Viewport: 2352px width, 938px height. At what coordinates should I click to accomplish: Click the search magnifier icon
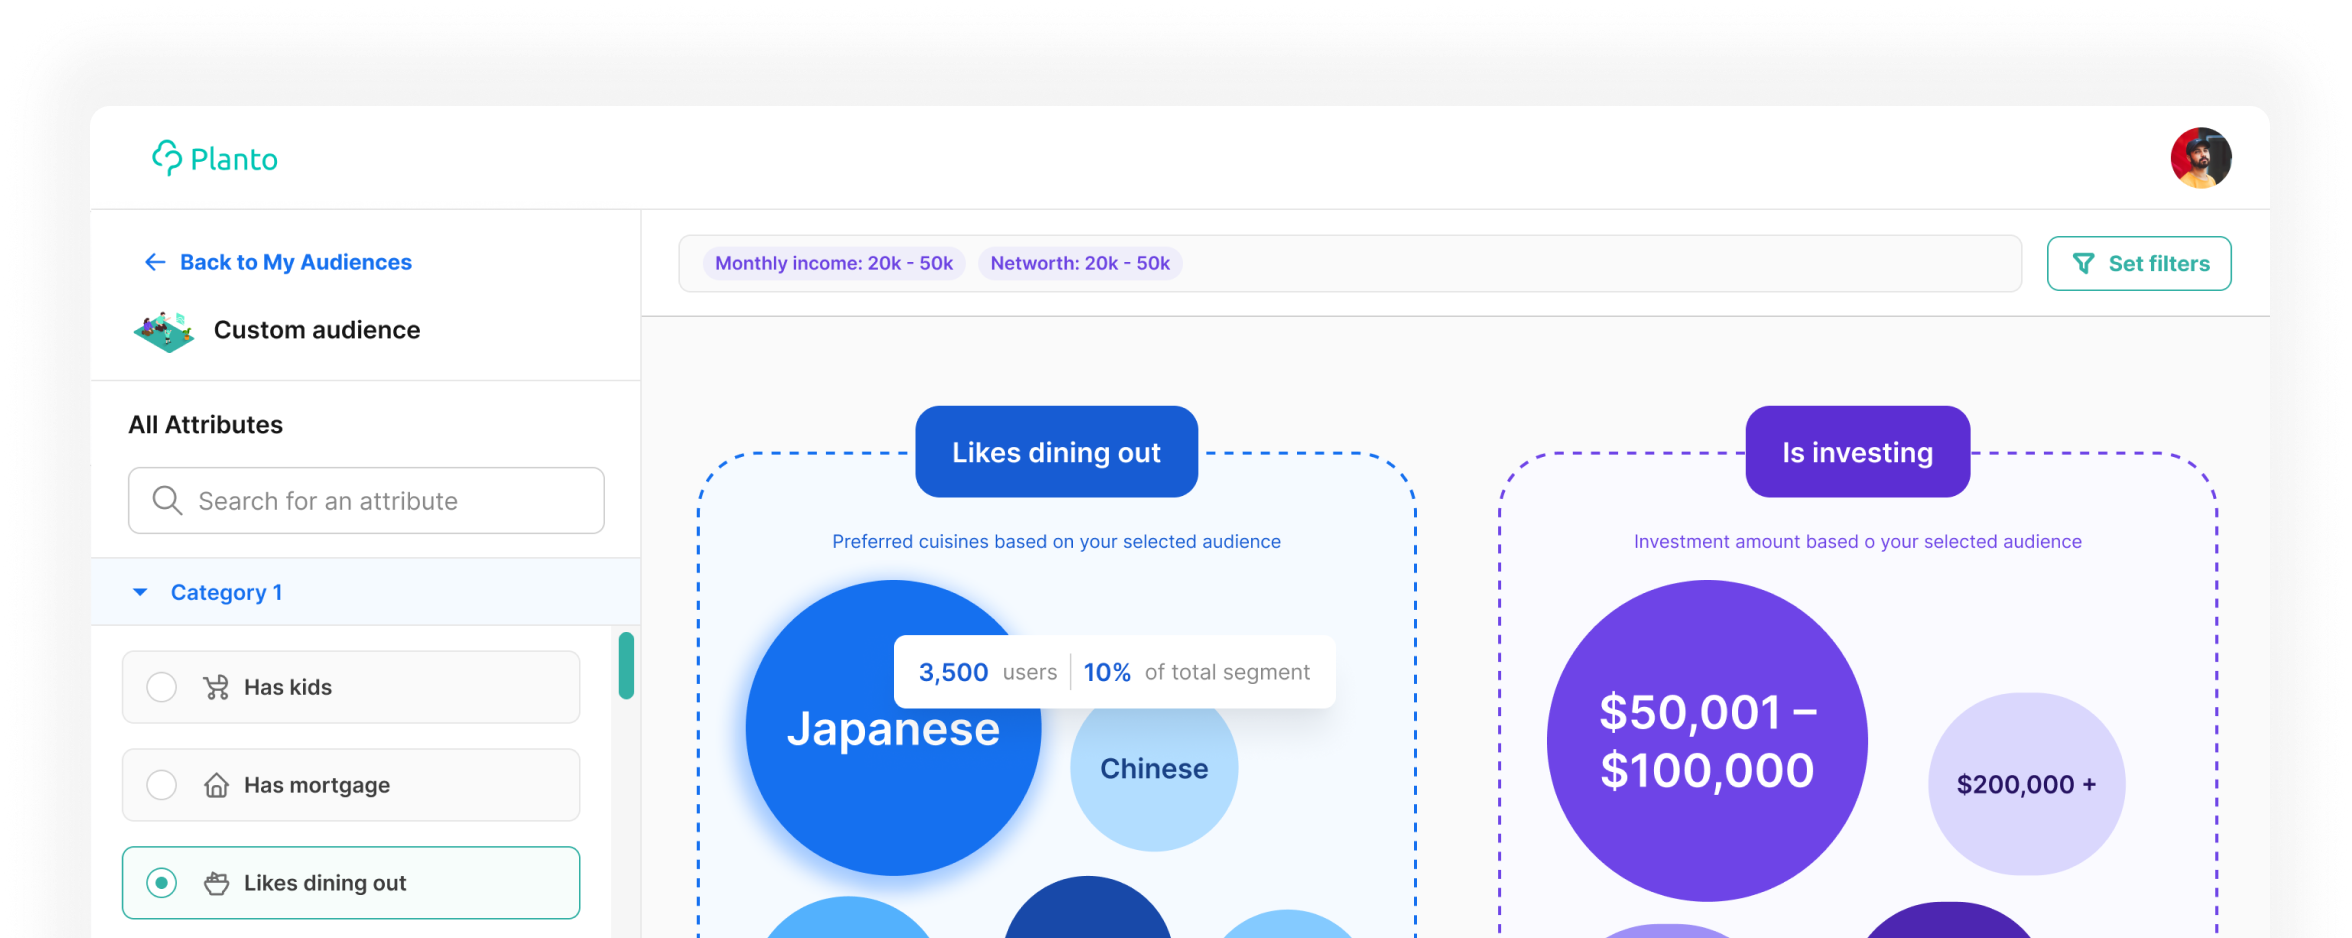(x=167, y=501)
